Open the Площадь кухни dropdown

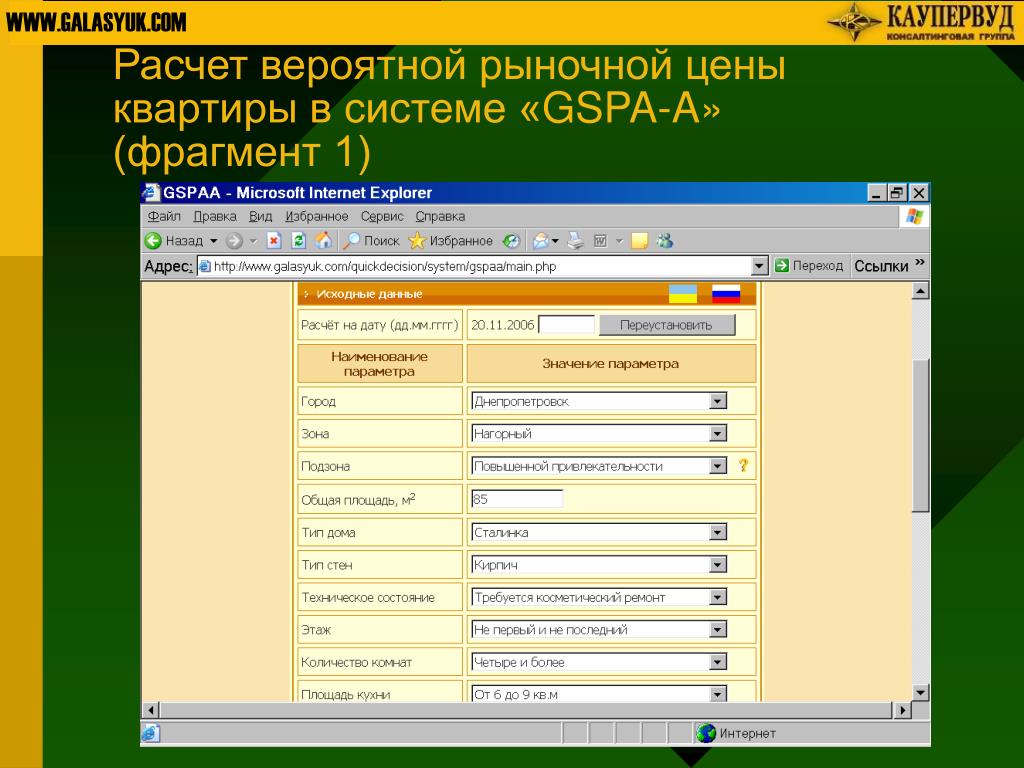coord(718,694)
